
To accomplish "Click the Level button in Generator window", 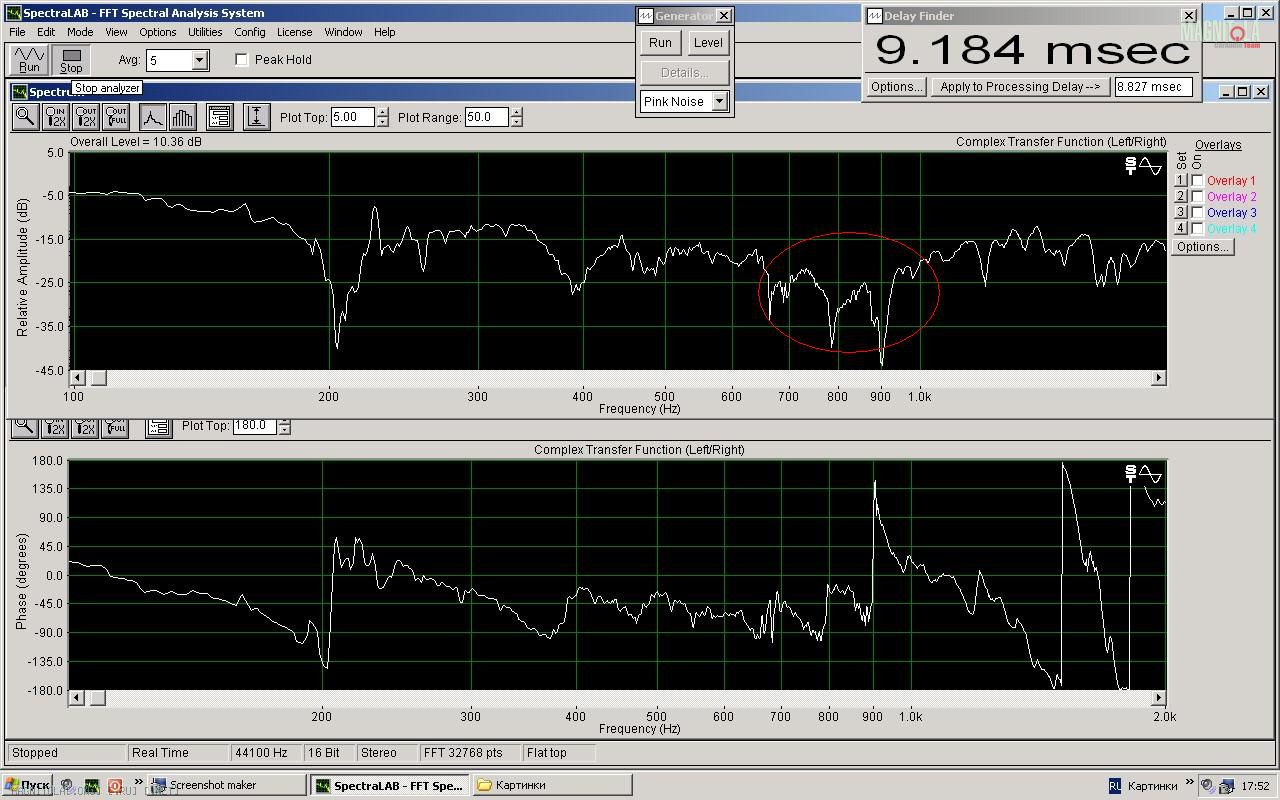I will [x=708, y=43].
